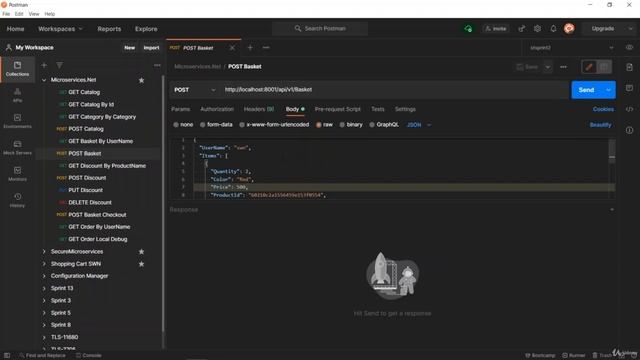
Task: Click the Import button
Action: coord(151,48)
